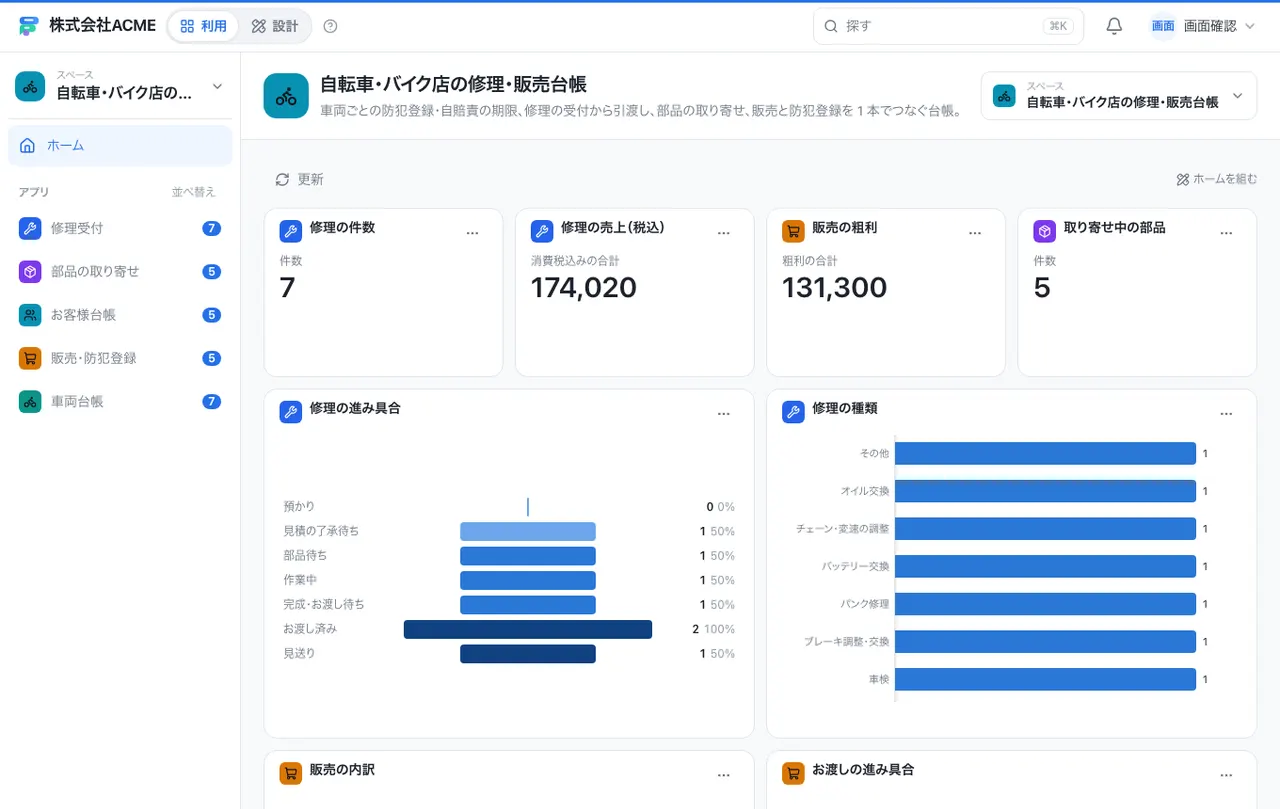The height and width of the screenshot is (809, 1280).
Task: Click the お客様台帳 people icon in sidebar
Action: click(30, 315)
